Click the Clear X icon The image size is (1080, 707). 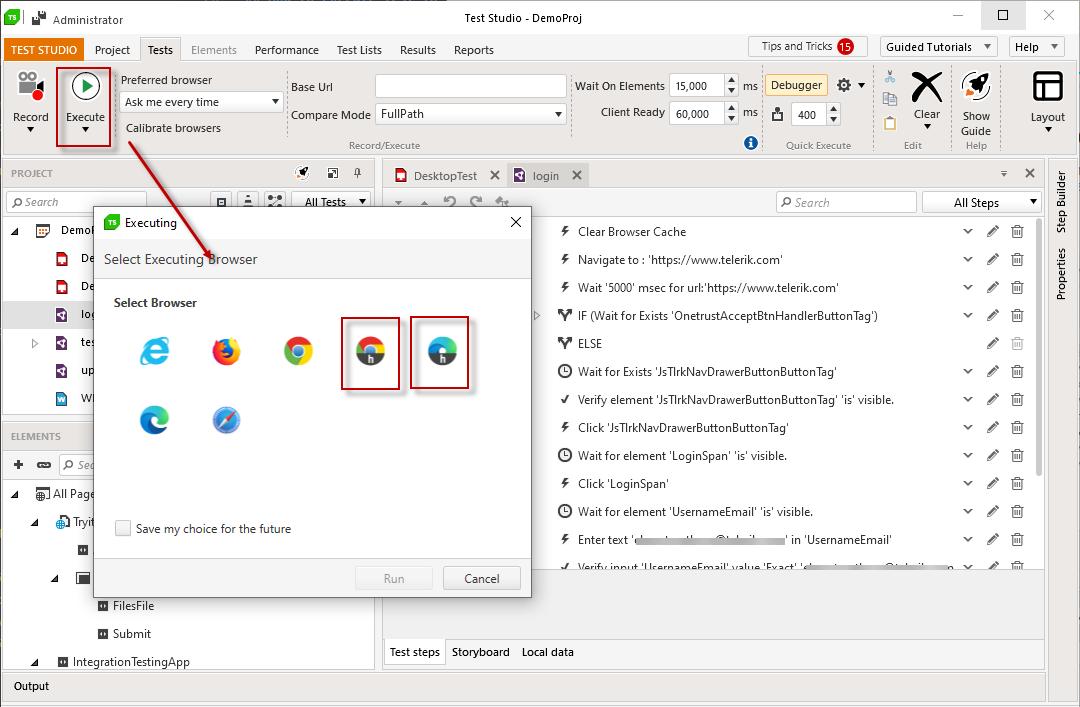click(927, 88)
